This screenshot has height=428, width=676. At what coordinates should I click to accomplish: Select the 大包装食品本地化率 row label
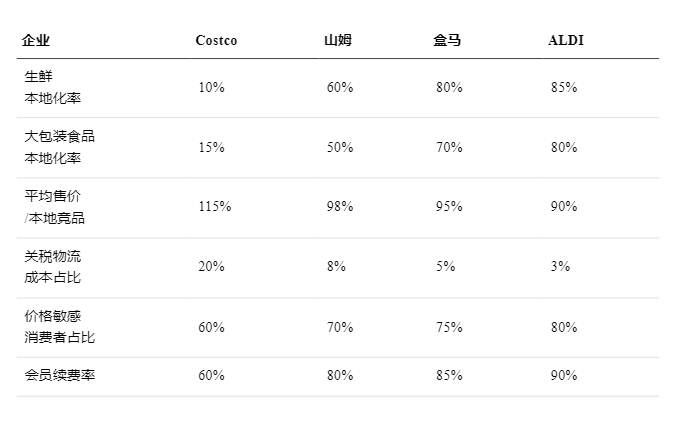click(x=59, y=147)
